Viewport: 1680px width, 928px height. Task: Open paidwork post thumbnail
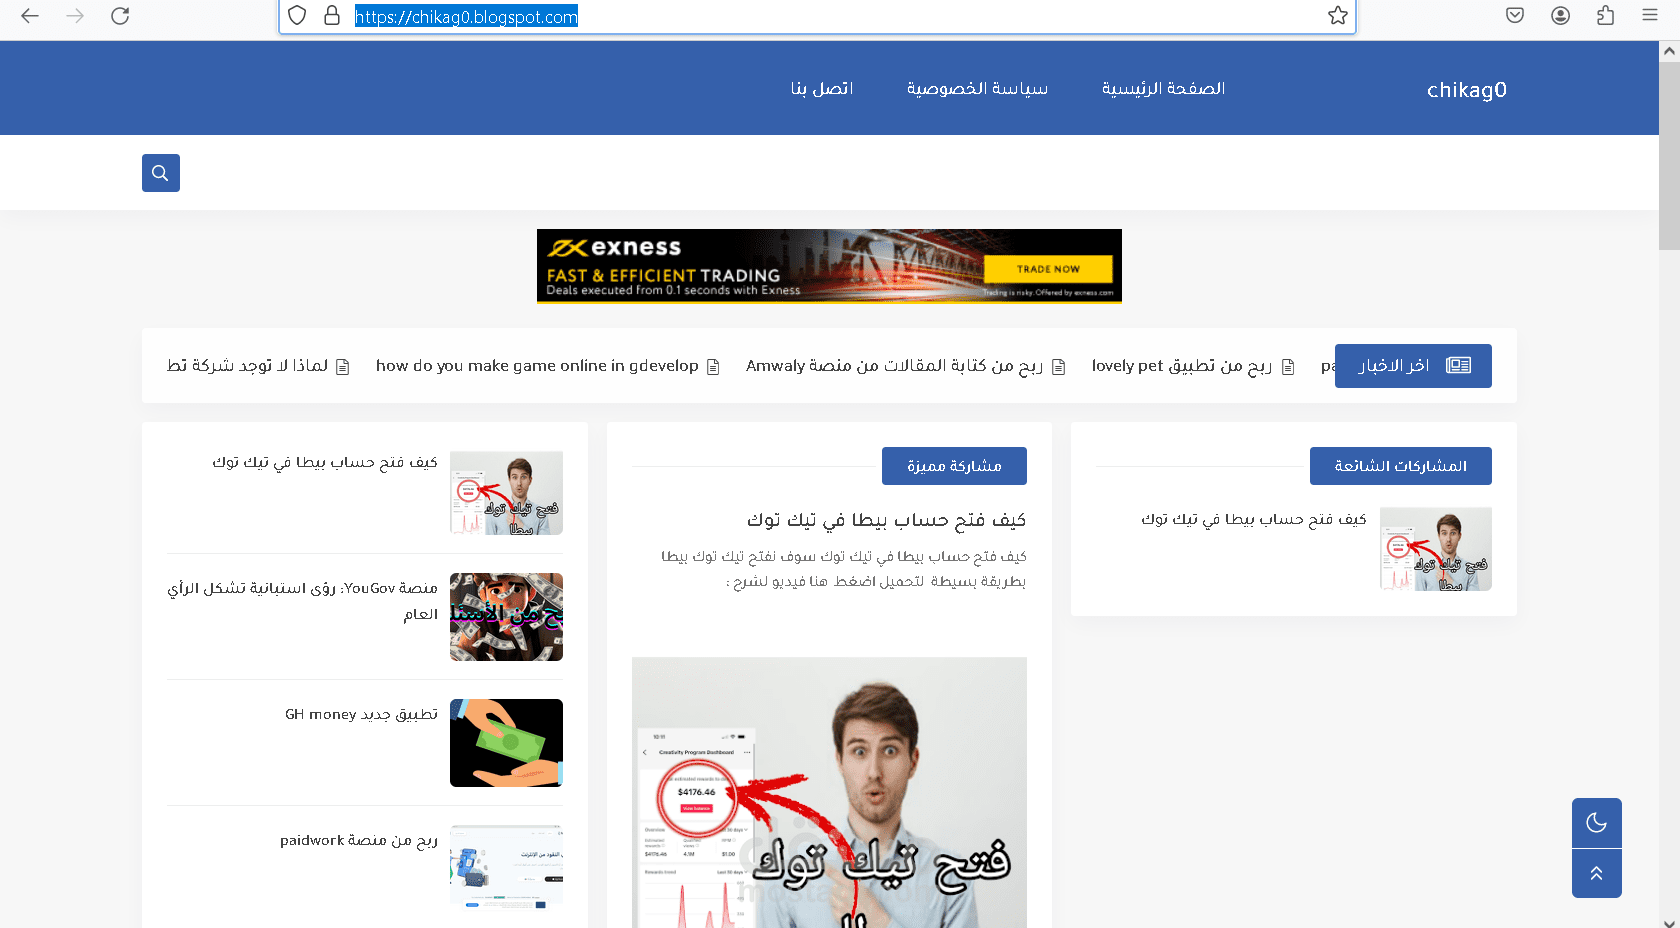506,868
